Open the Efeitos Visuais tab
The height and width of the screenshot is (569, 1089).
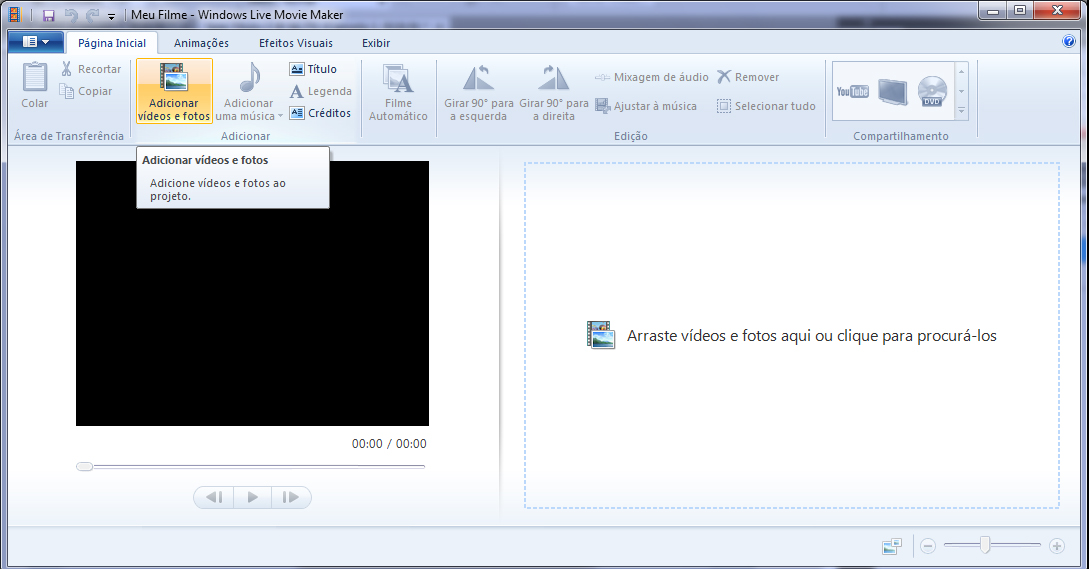pos(295,43)
